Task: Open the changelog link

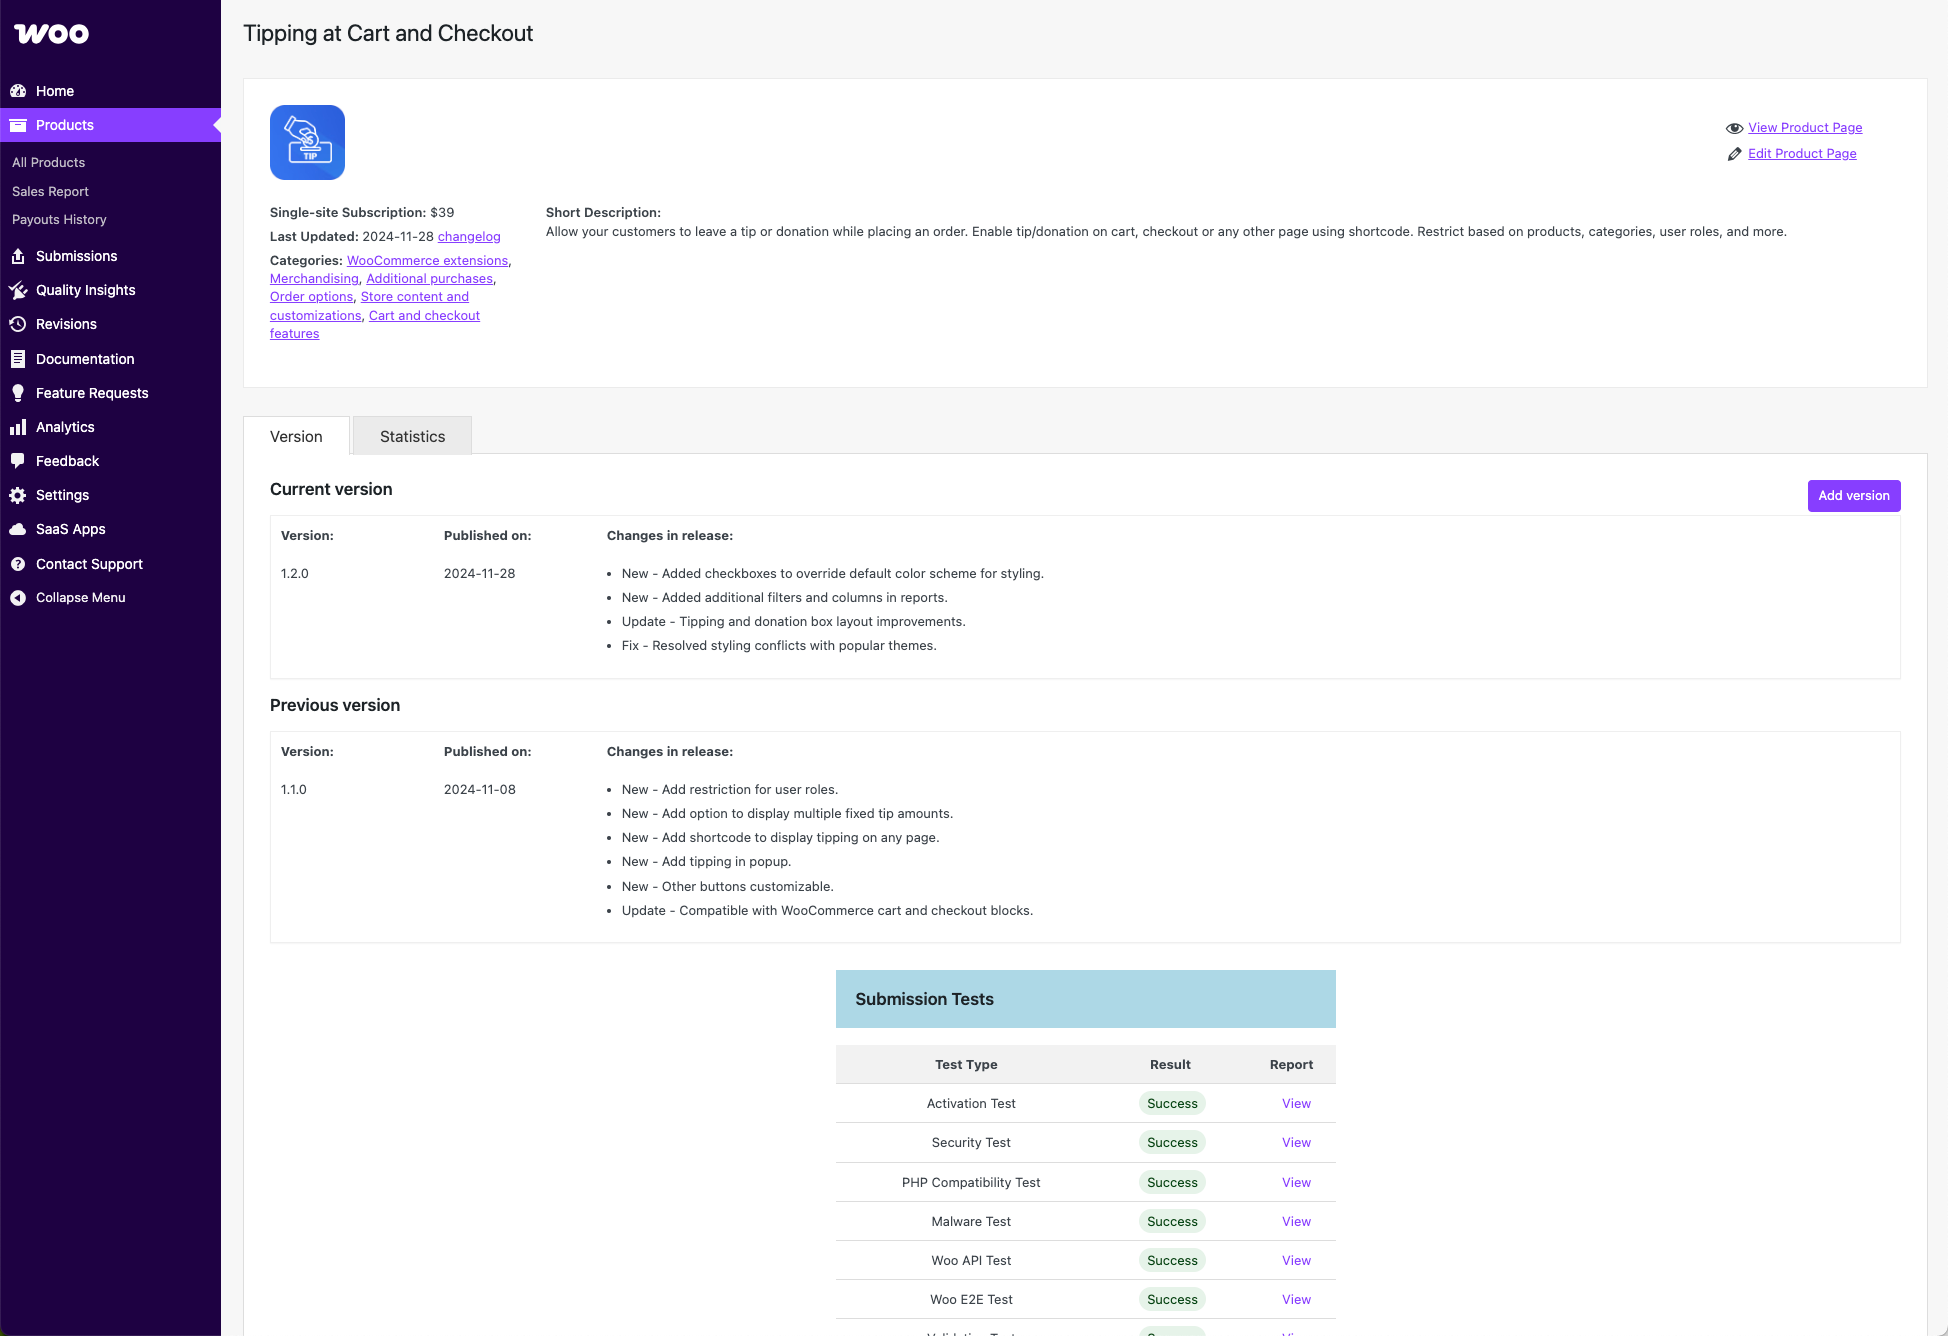Action: pos(468,236)
